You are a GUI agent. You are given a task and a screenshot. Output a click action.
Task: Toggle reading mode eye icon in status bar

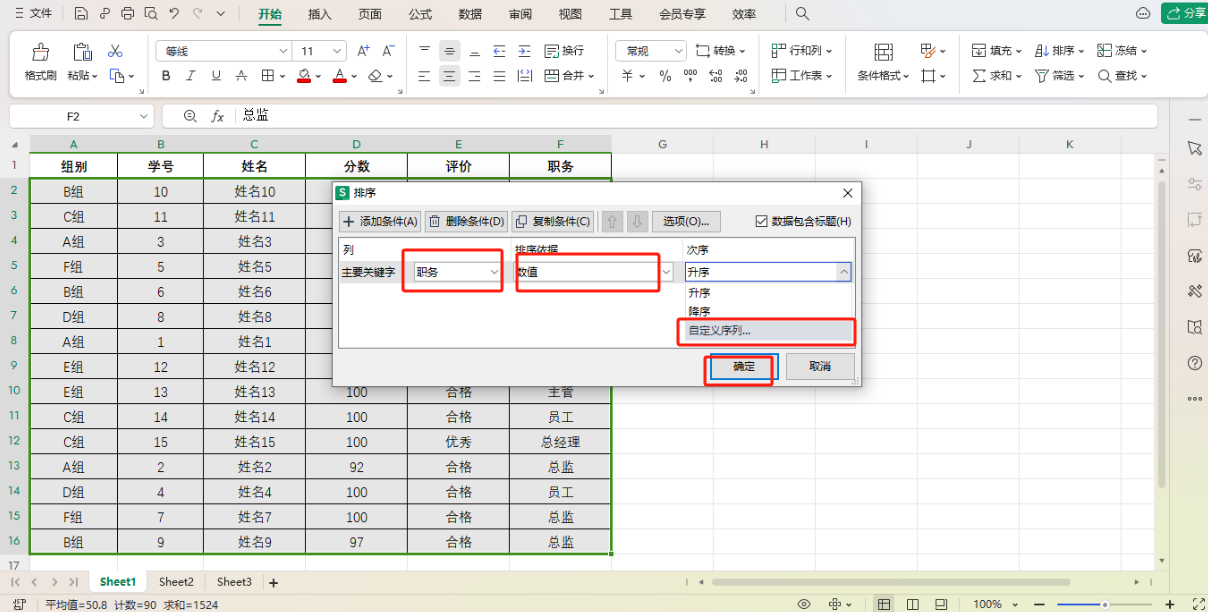(803, 604)
